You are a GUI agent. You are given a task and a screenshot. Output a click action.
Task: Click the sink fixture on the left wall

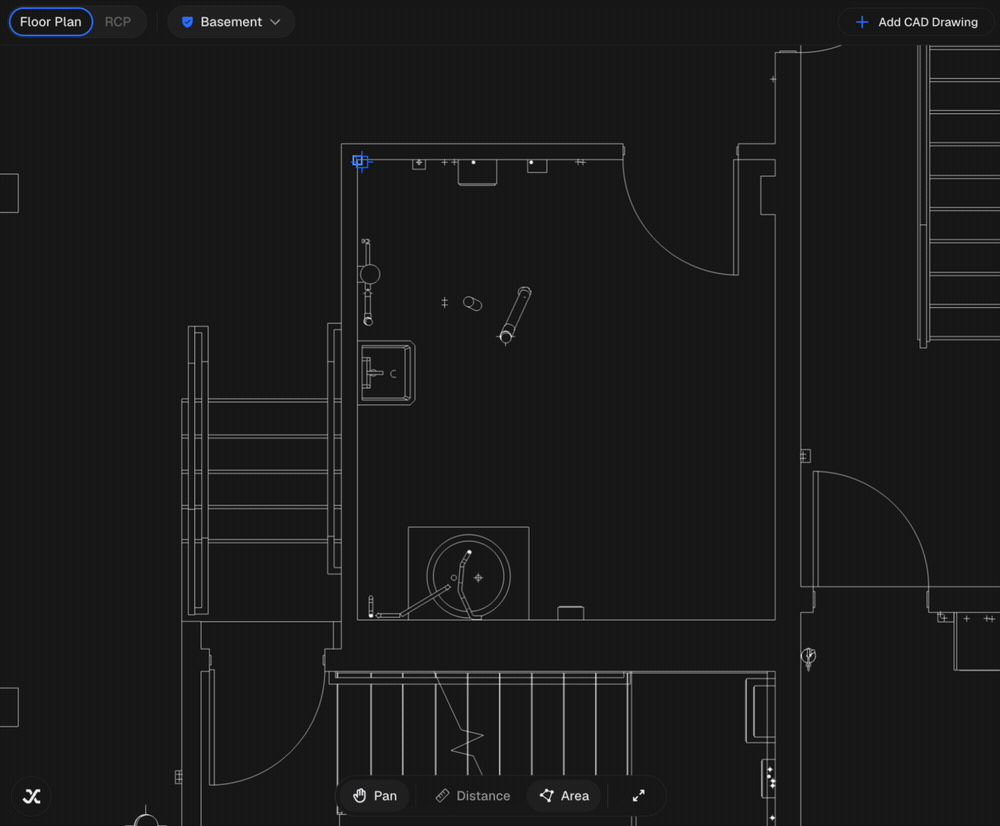386,373
